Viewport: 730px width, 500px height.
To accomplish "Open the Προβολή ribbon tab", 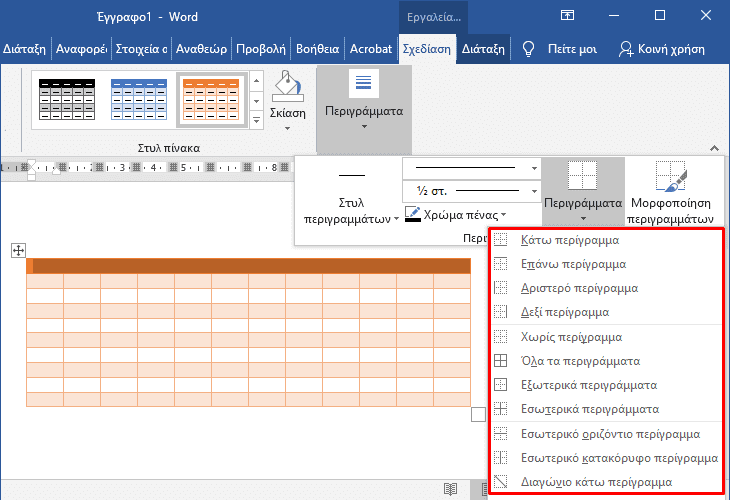I will 262,48.
